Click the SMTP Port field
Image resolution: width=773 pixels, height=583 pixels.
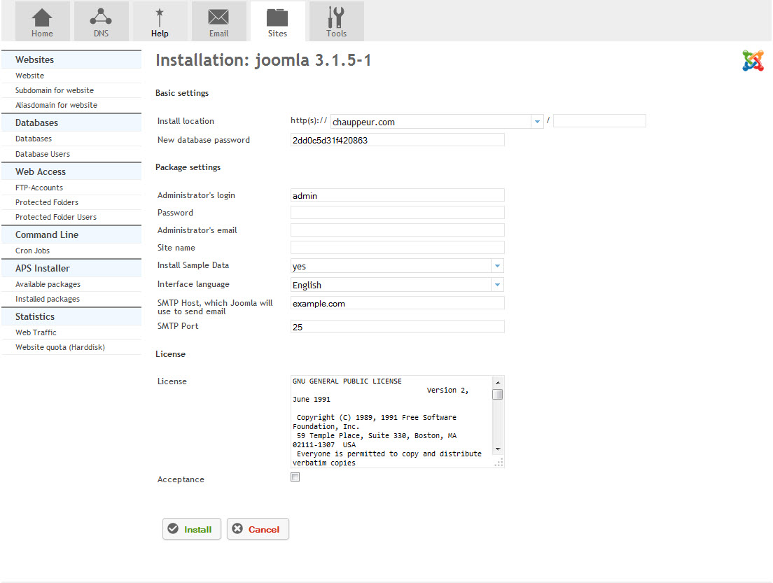pos(397,327)
